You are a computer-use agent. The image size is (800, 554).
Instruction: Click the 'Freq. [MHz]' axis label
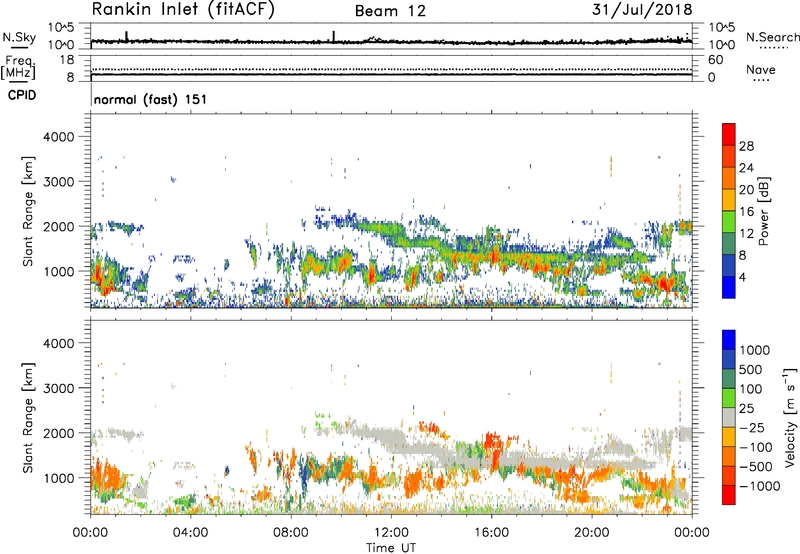click(x=18, y=68)
